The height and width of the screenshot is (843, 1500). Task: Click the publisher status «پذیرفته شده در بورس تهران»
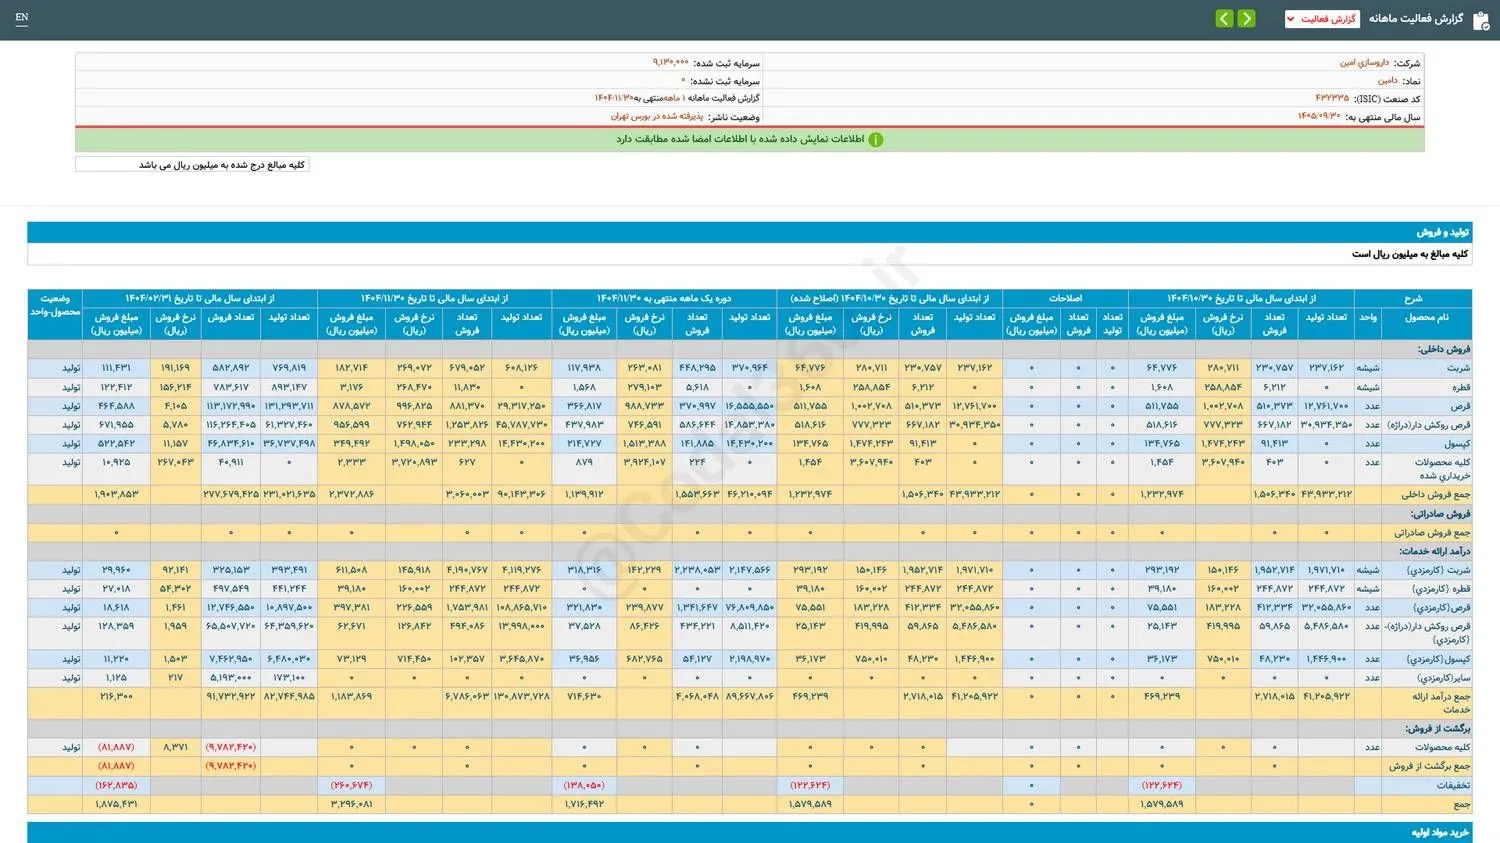click(657, 117)
